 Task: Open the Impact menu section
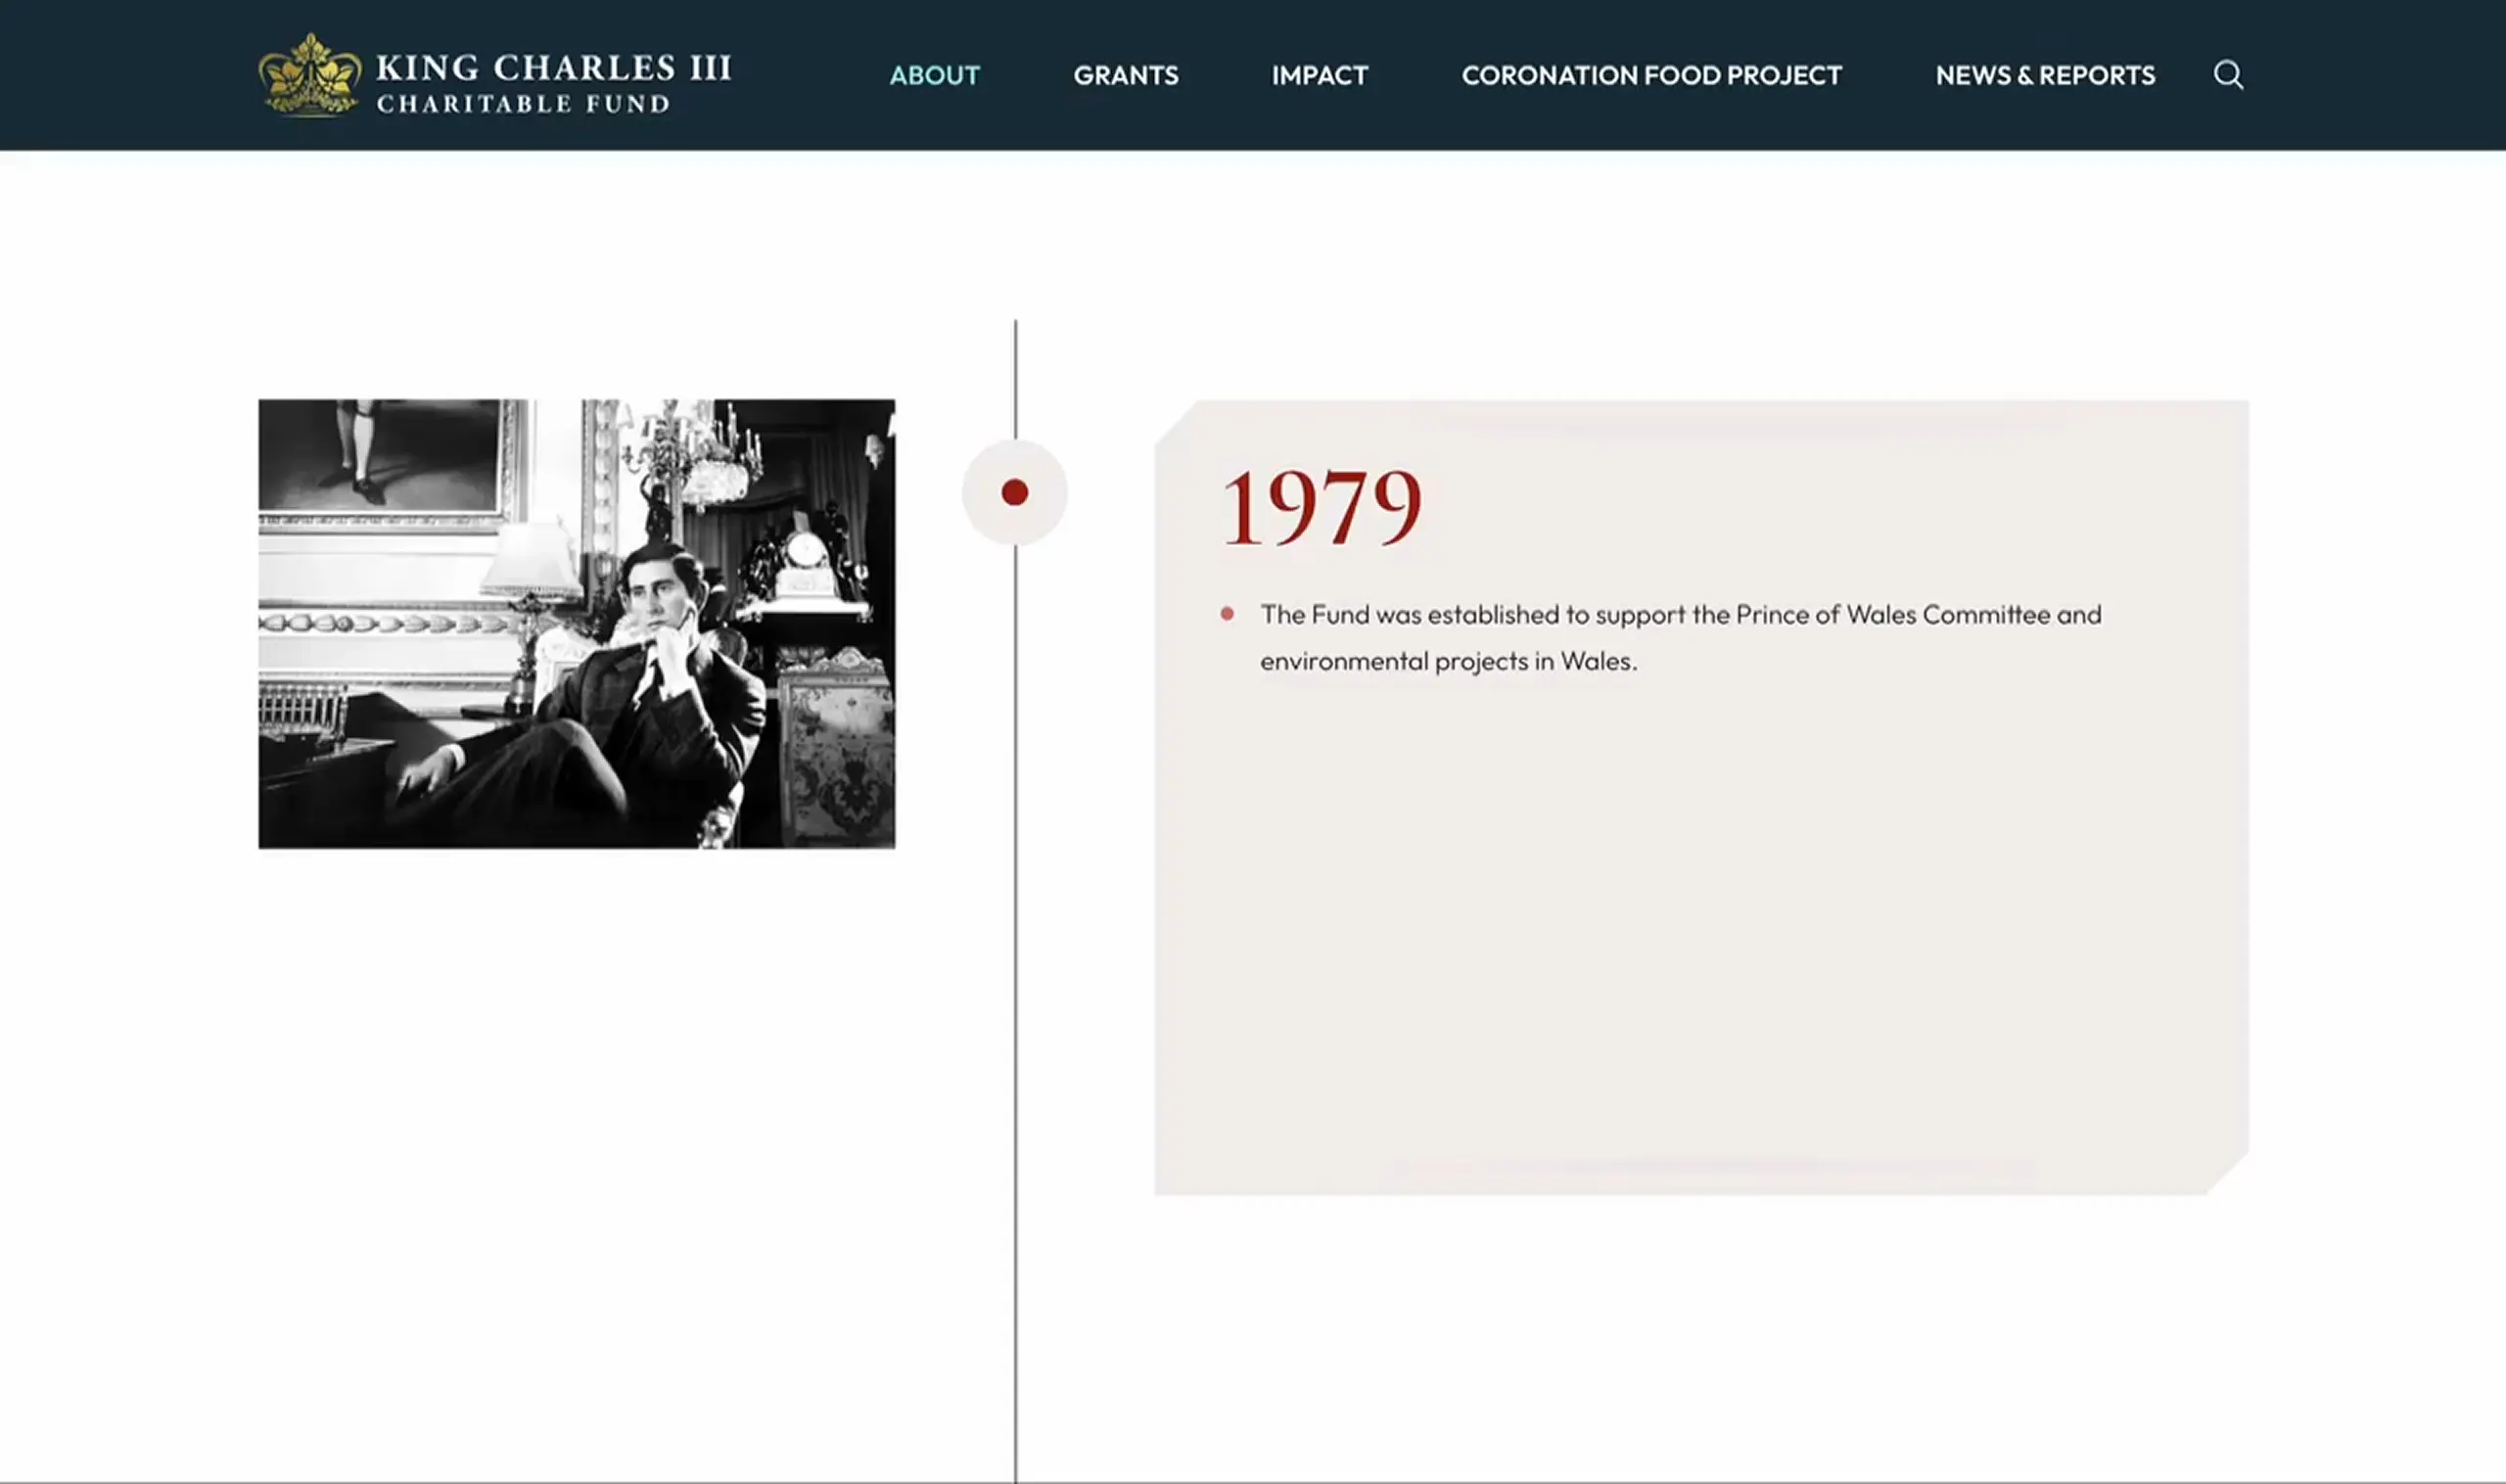tap(1320, 74)
